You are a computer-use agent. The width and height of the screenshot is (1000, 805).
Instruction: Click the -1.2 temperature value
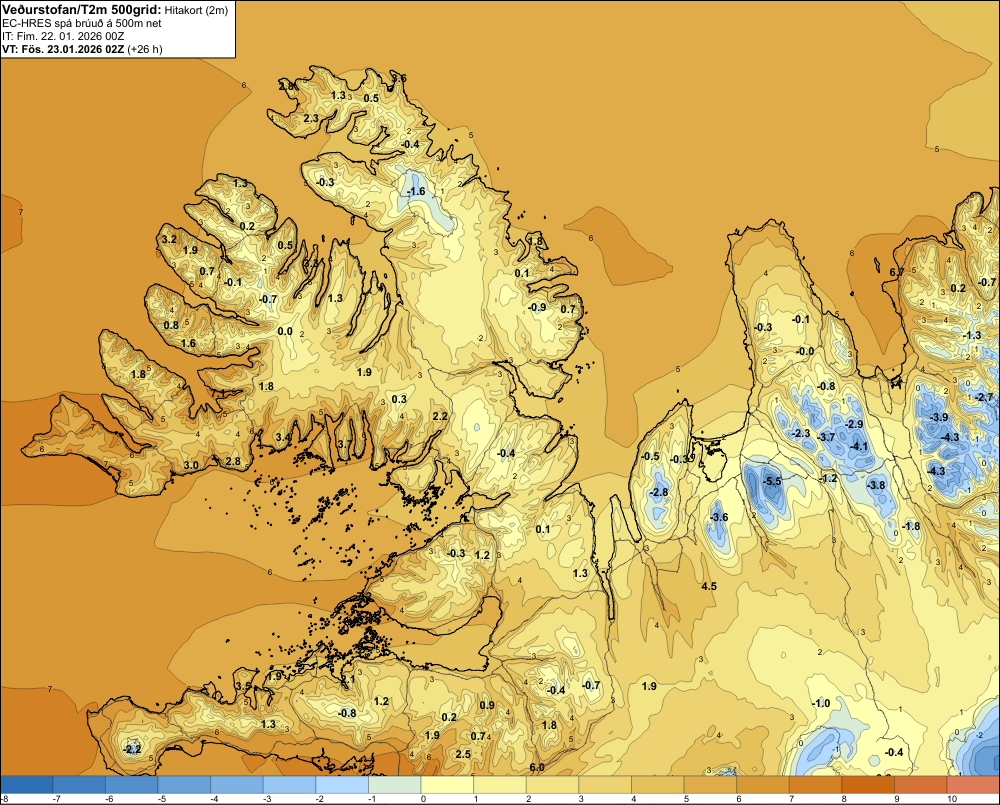pyautogui.click(x=828, y=478)
